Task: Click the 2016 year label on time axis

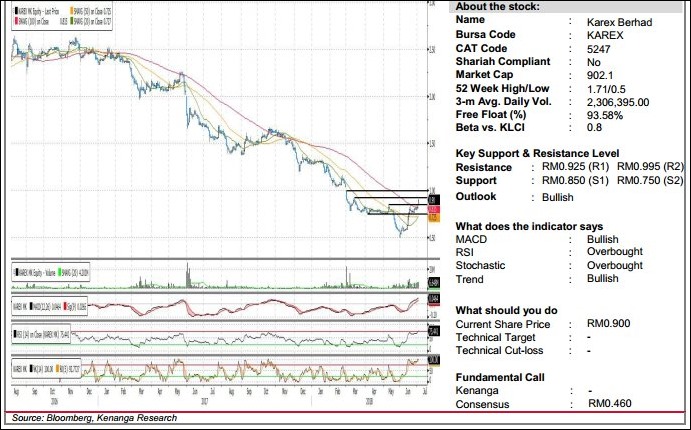Action: pos(54,401)
